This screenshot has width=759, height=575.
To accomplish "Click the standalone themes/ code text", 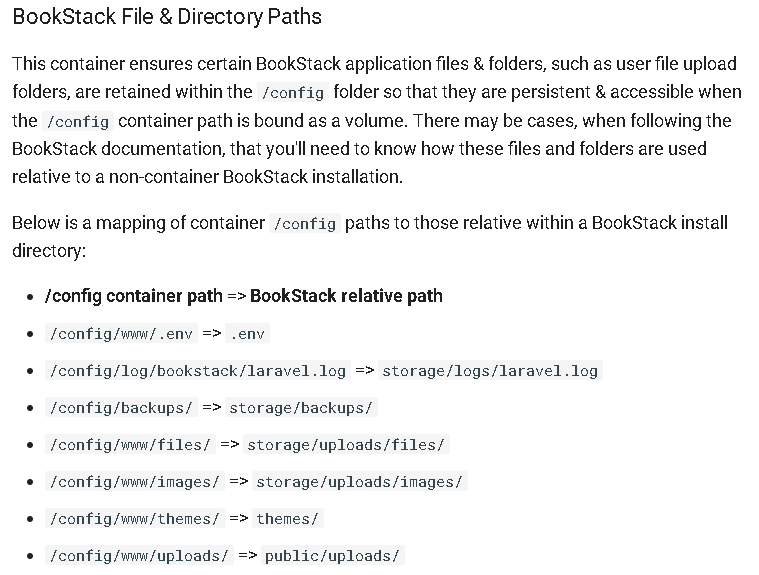I will 288,518.
